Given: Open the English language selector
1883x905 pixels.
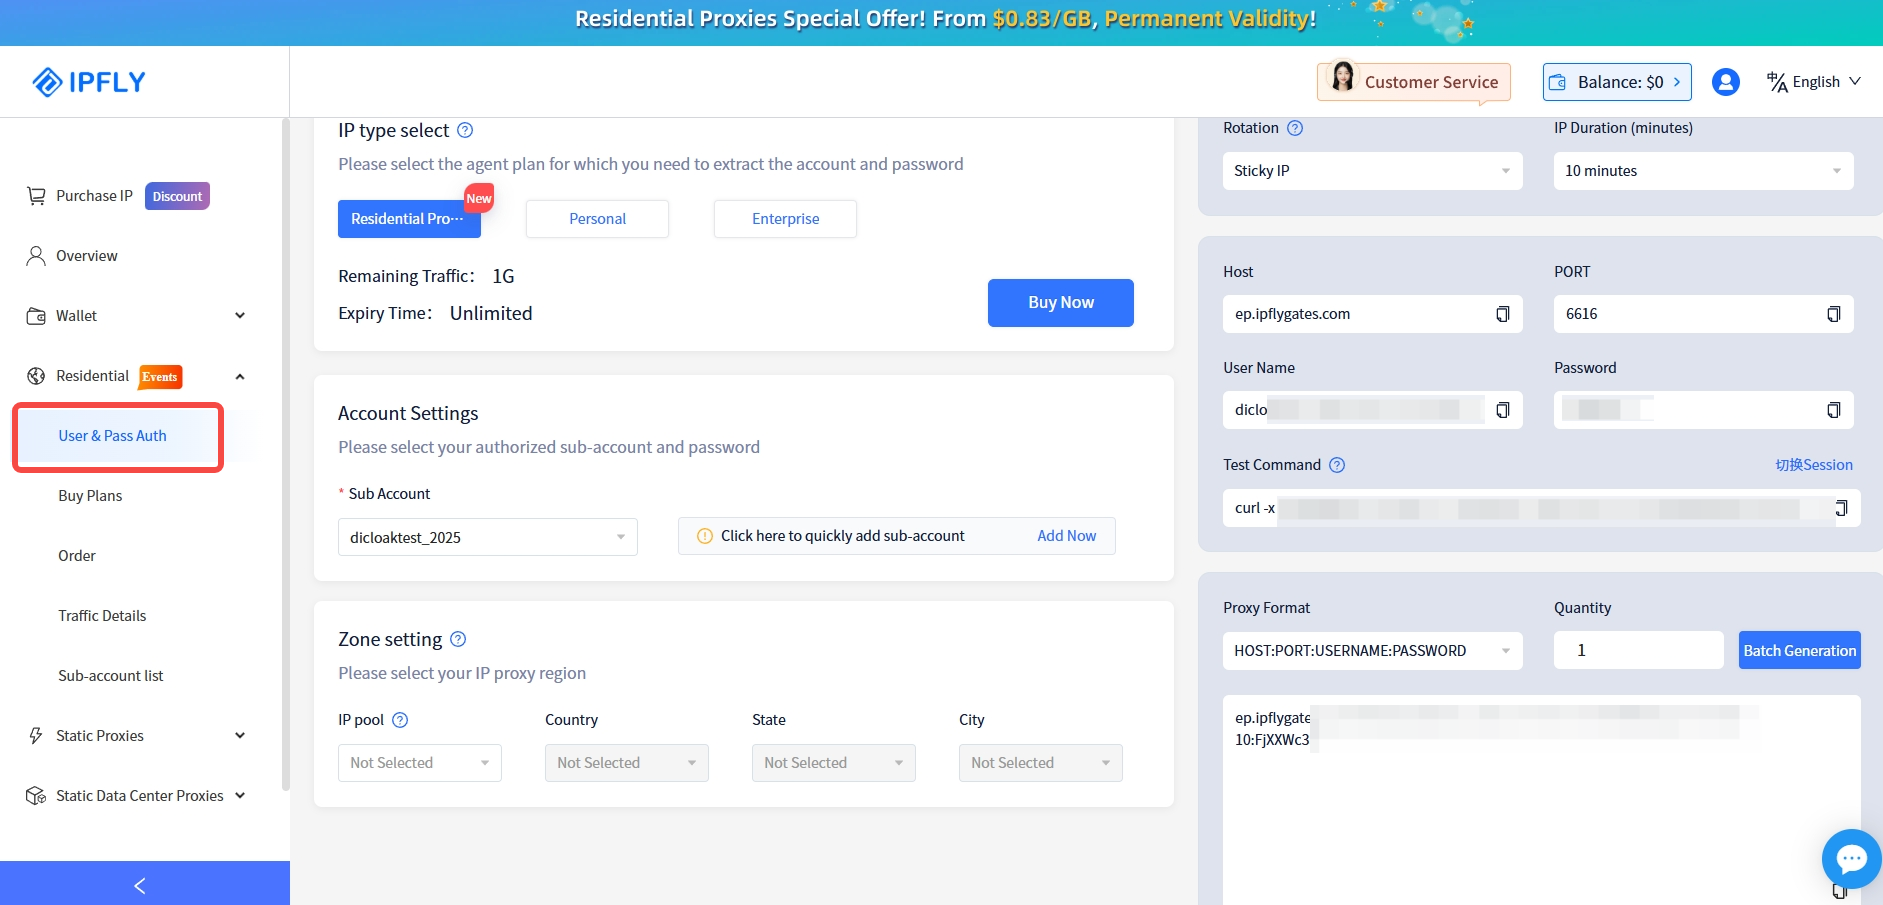Looking at the screenshot, I should point(1814,82).
